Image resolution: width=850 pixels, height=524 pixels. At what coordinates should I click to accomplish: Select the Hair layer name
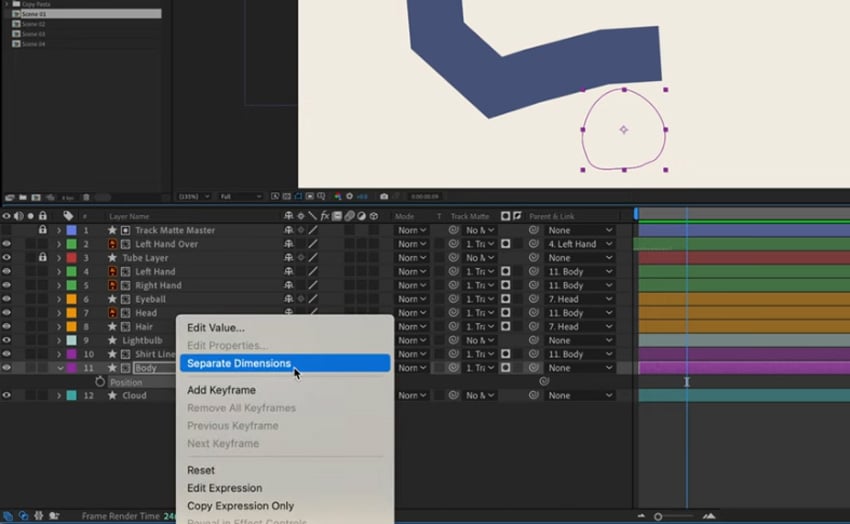tap(144, 327)
